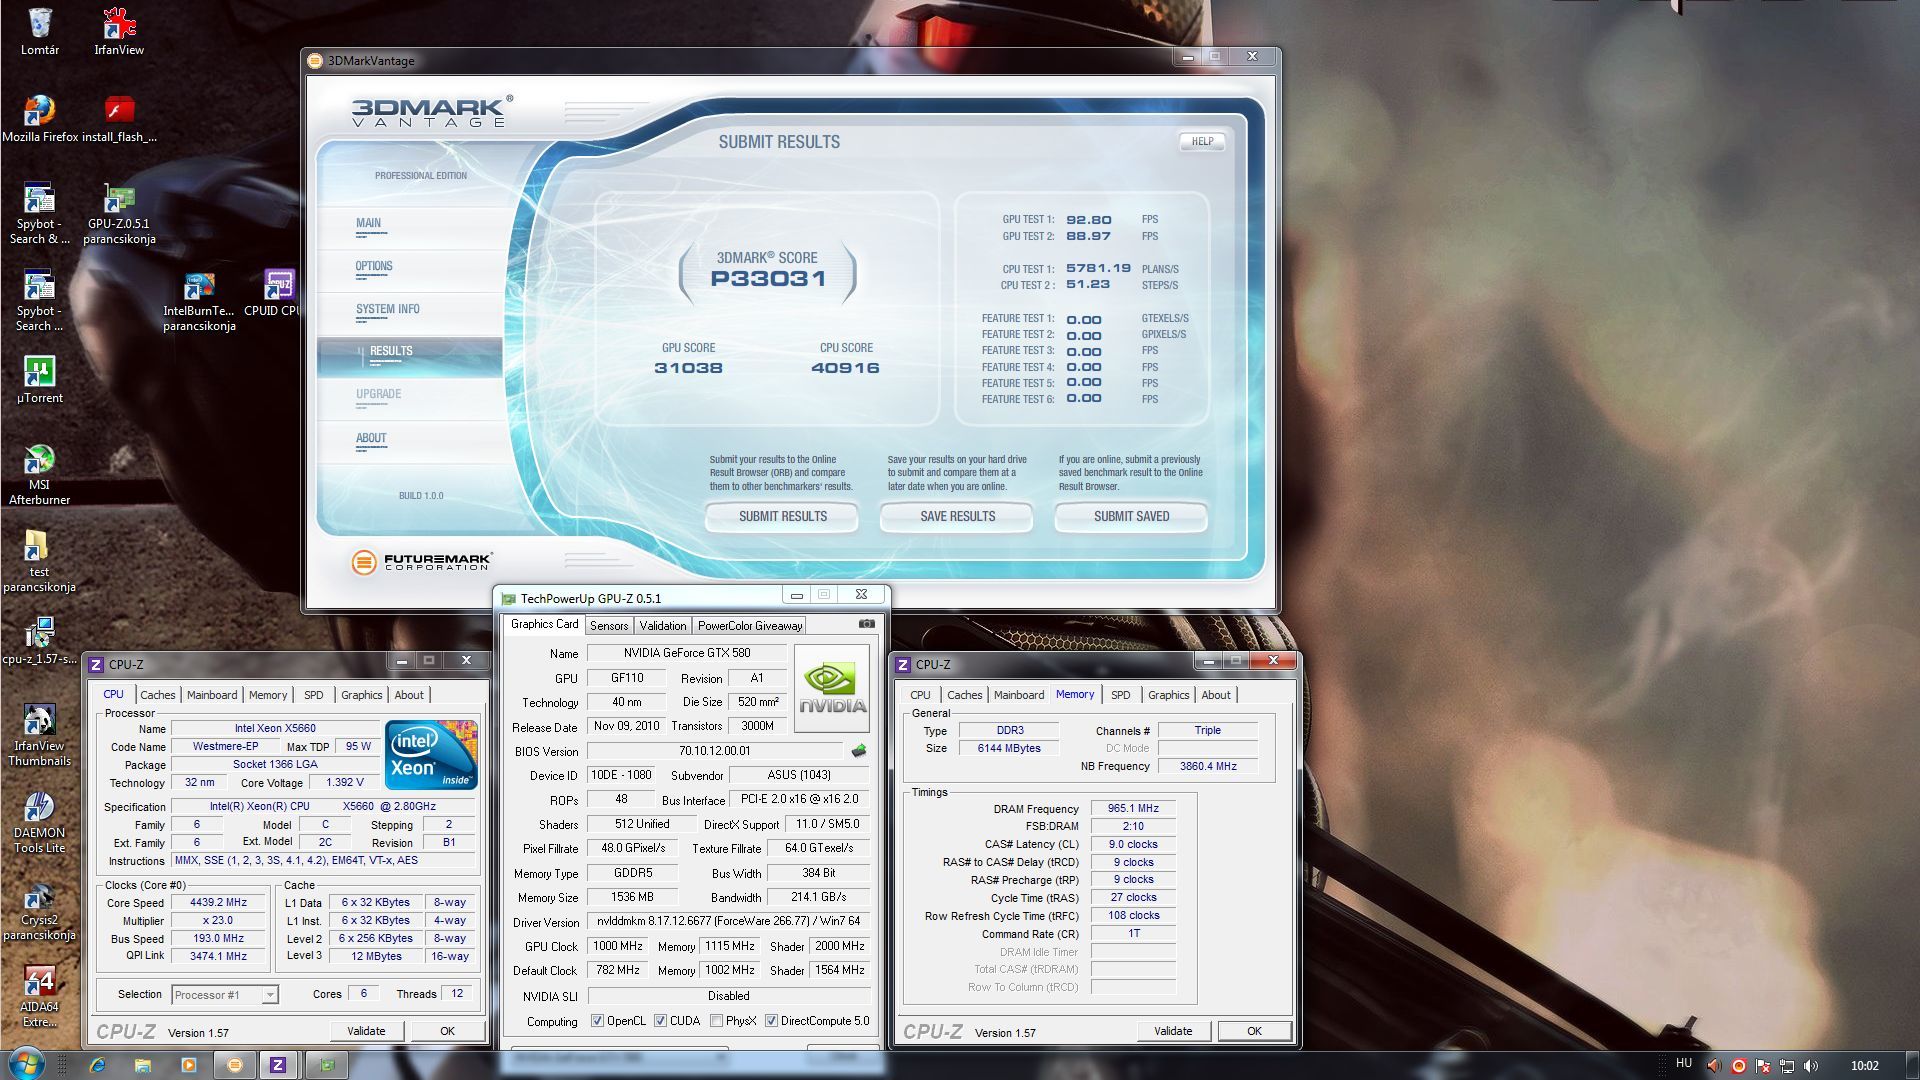Screen dimensions: 1920x1080
Task: Switch to 3DMark Vantage taskbar button
Action: [x=235, y=1065]
